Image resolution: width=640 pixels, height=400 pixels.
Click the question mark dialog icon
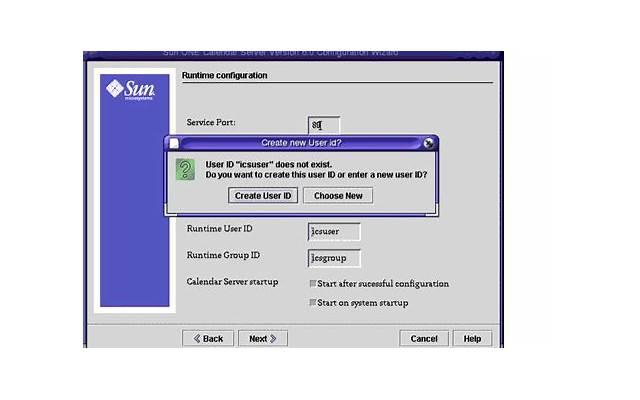point(185,169)
